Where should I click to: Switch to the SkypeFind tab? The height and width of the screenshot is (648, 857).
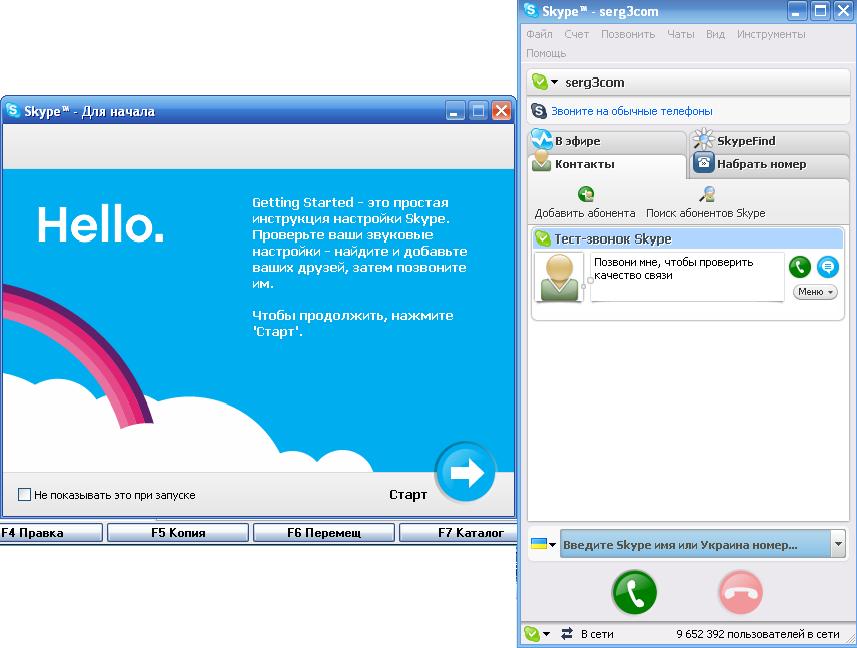click(x=768, y=141)
